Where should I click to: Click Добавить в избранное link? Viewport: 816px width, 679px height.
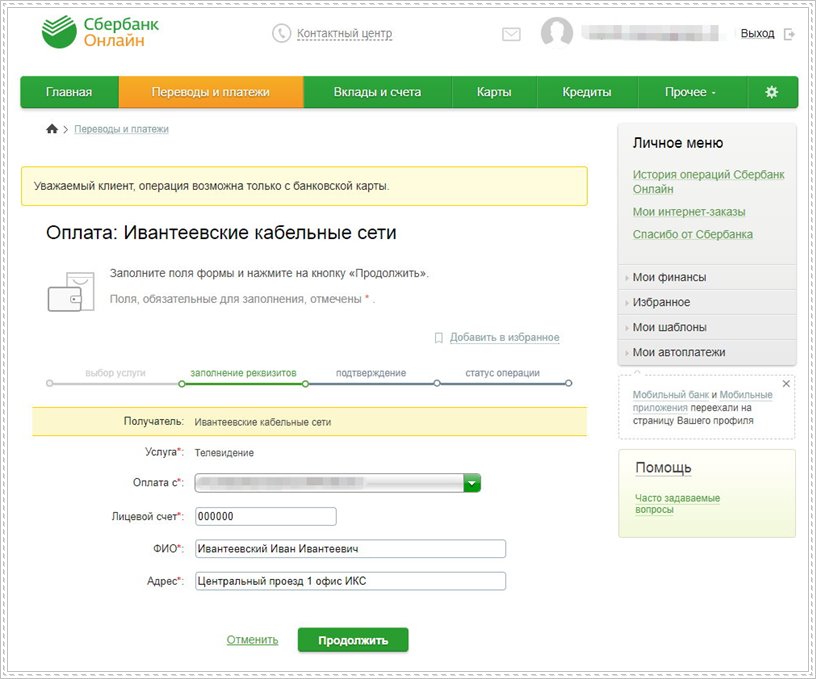tap(504, 337)
